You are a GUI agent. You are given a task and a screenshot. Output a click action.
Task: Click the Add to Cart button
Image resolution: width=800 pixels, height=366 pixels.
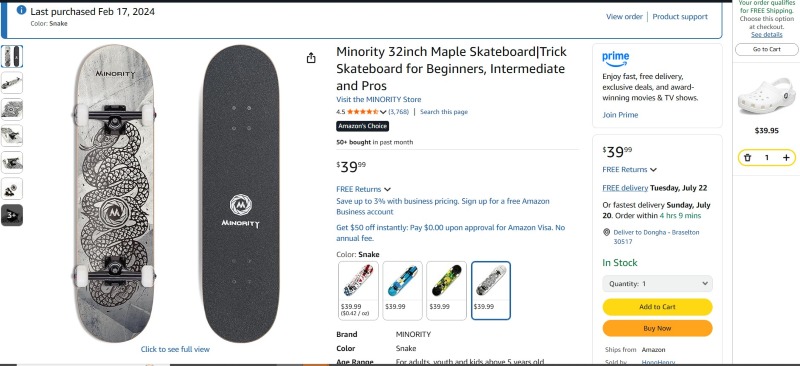657,307
